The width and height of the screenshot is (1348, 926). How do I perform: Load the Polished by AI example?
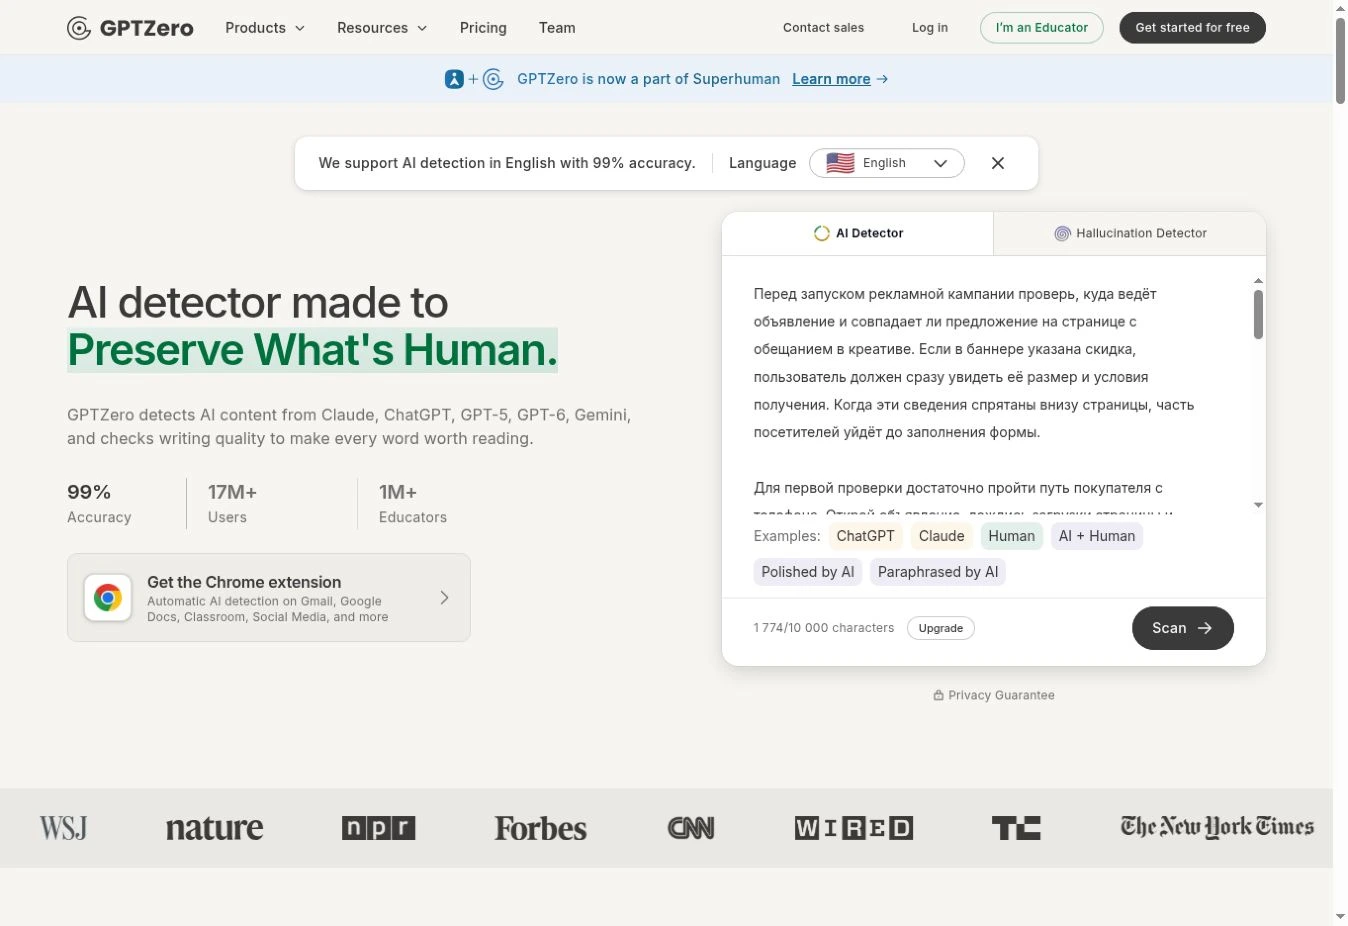(808, 572)
